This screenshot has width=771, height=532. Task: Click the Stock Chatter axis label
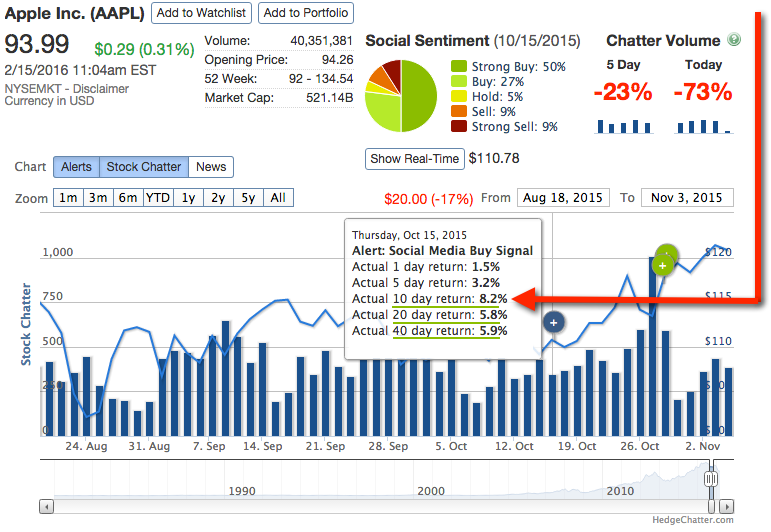coord(26,324)
